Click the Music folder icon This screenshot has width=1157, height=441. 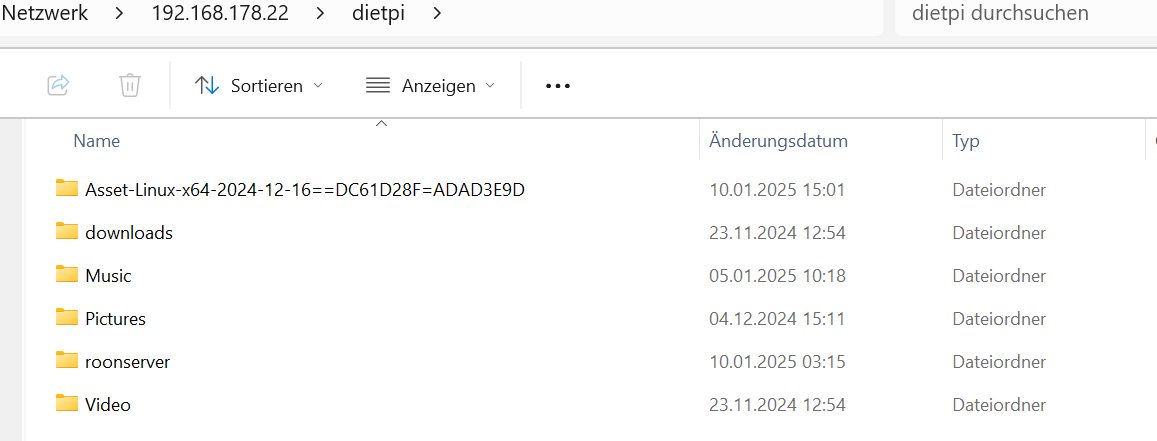pos(67,275)
